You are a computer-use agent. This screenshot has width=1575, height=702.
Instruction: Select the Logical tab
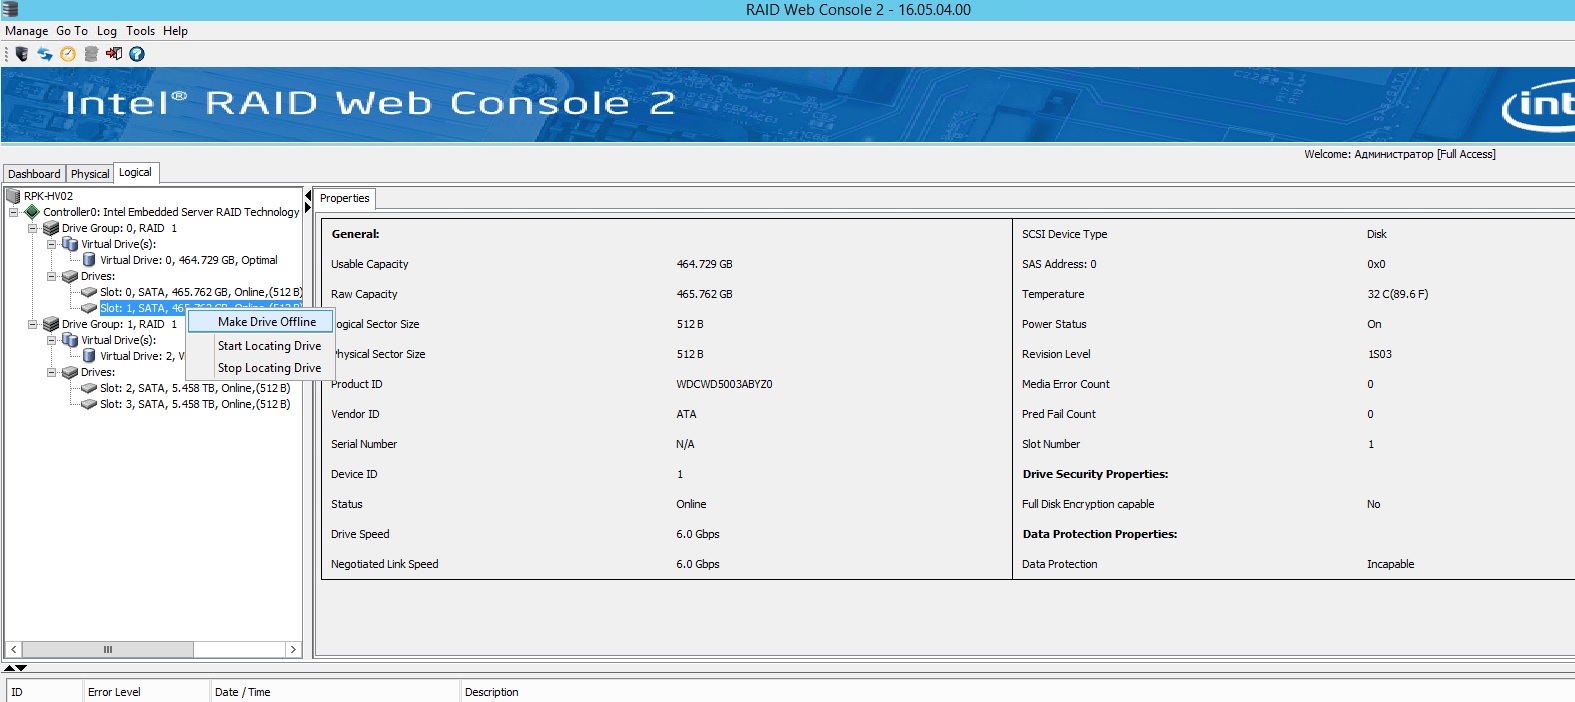[136, 173]
